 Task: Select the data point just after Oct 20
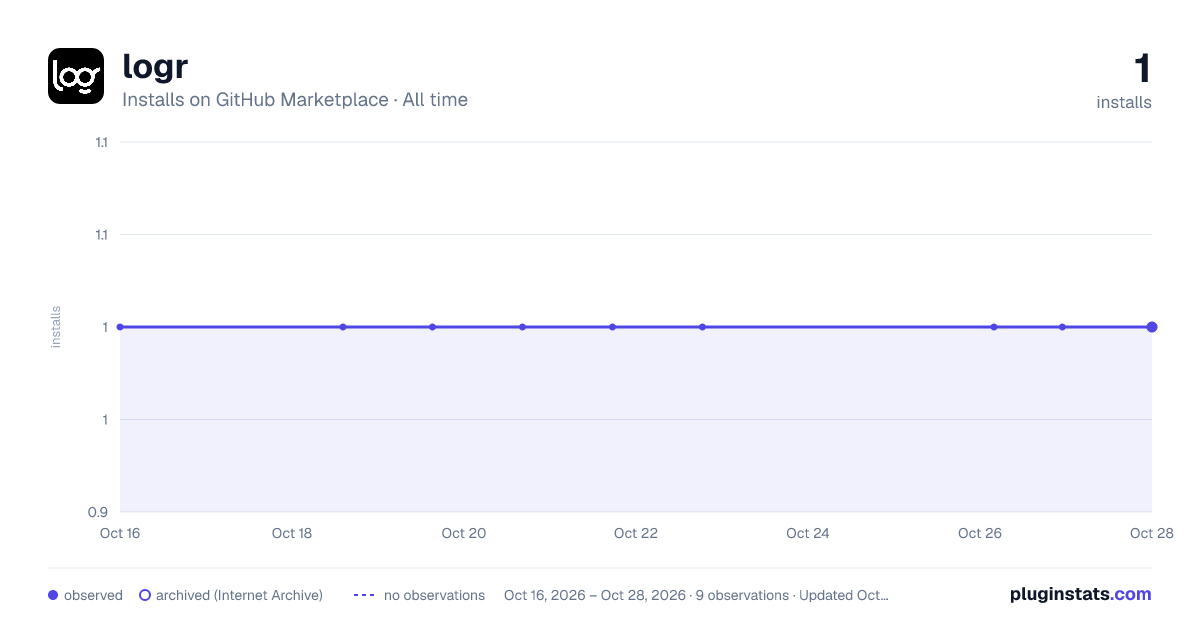tap(522, 327)
